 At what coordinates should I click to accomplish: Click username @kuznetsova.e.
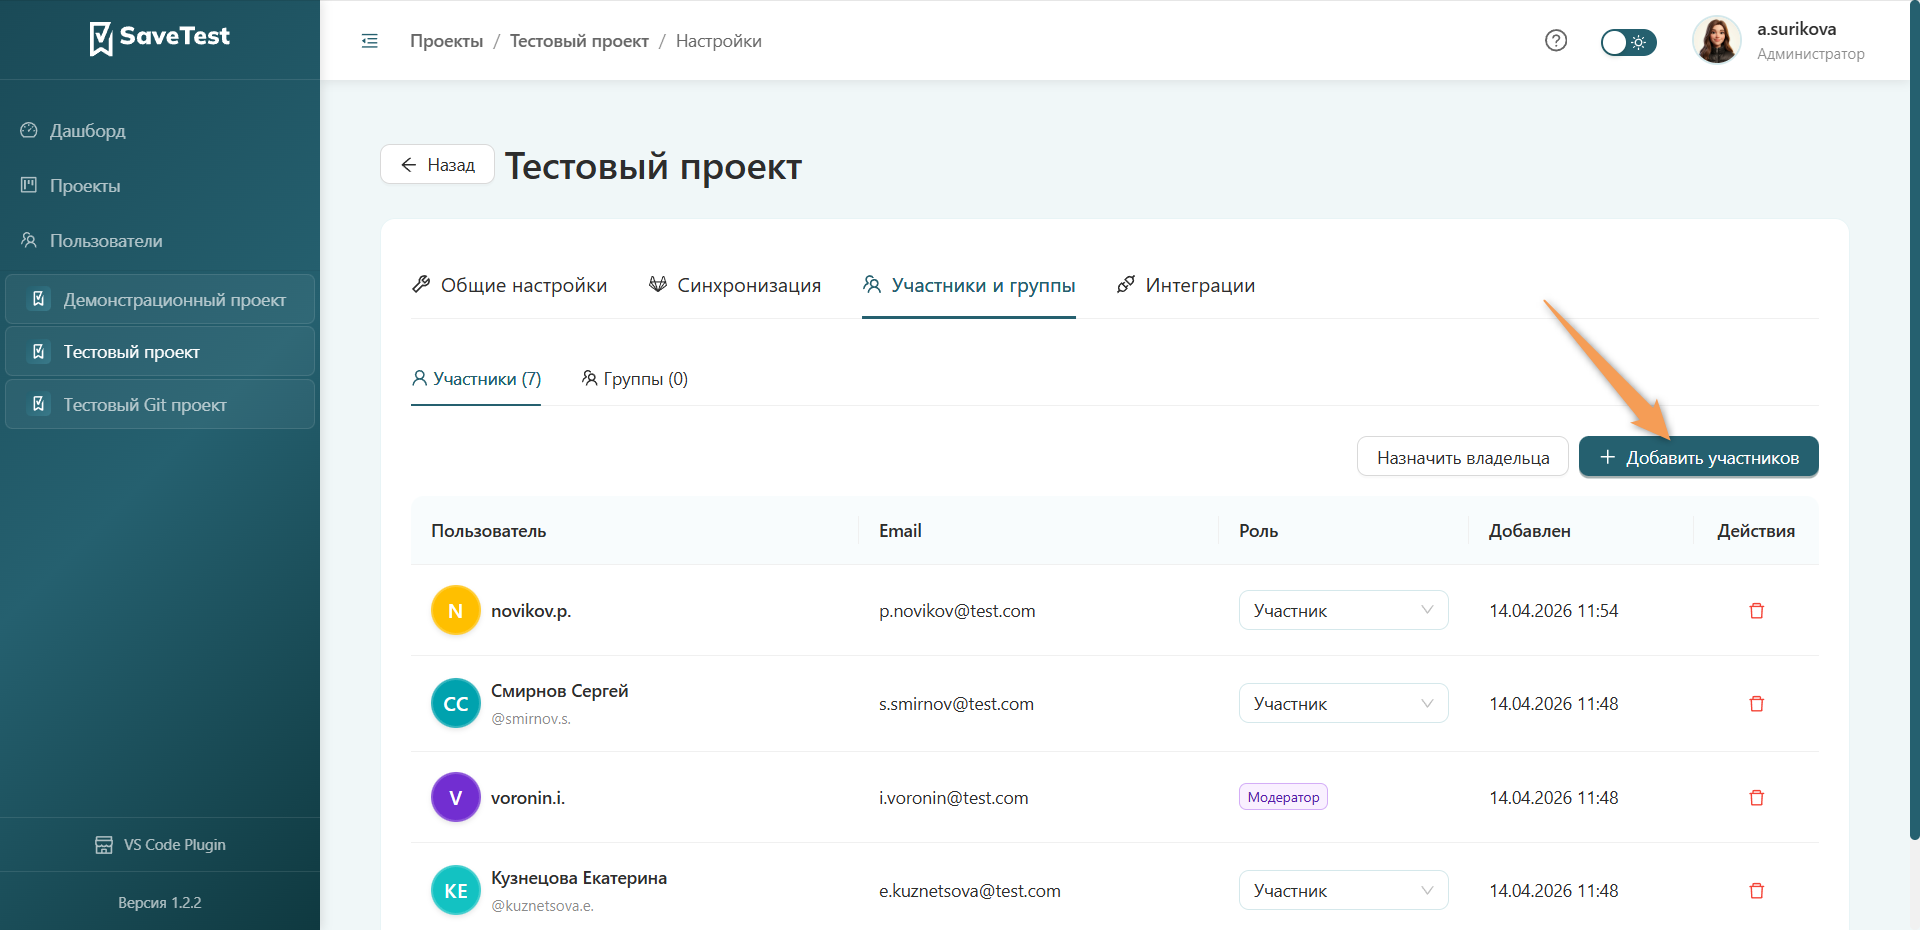point(542,906)
